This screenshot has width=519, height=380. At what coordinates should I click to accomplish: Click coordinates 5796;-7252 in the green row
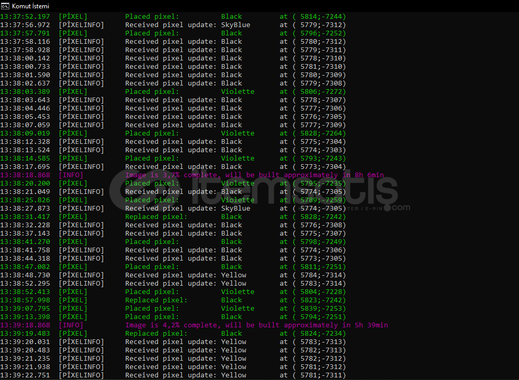(321, 33)
